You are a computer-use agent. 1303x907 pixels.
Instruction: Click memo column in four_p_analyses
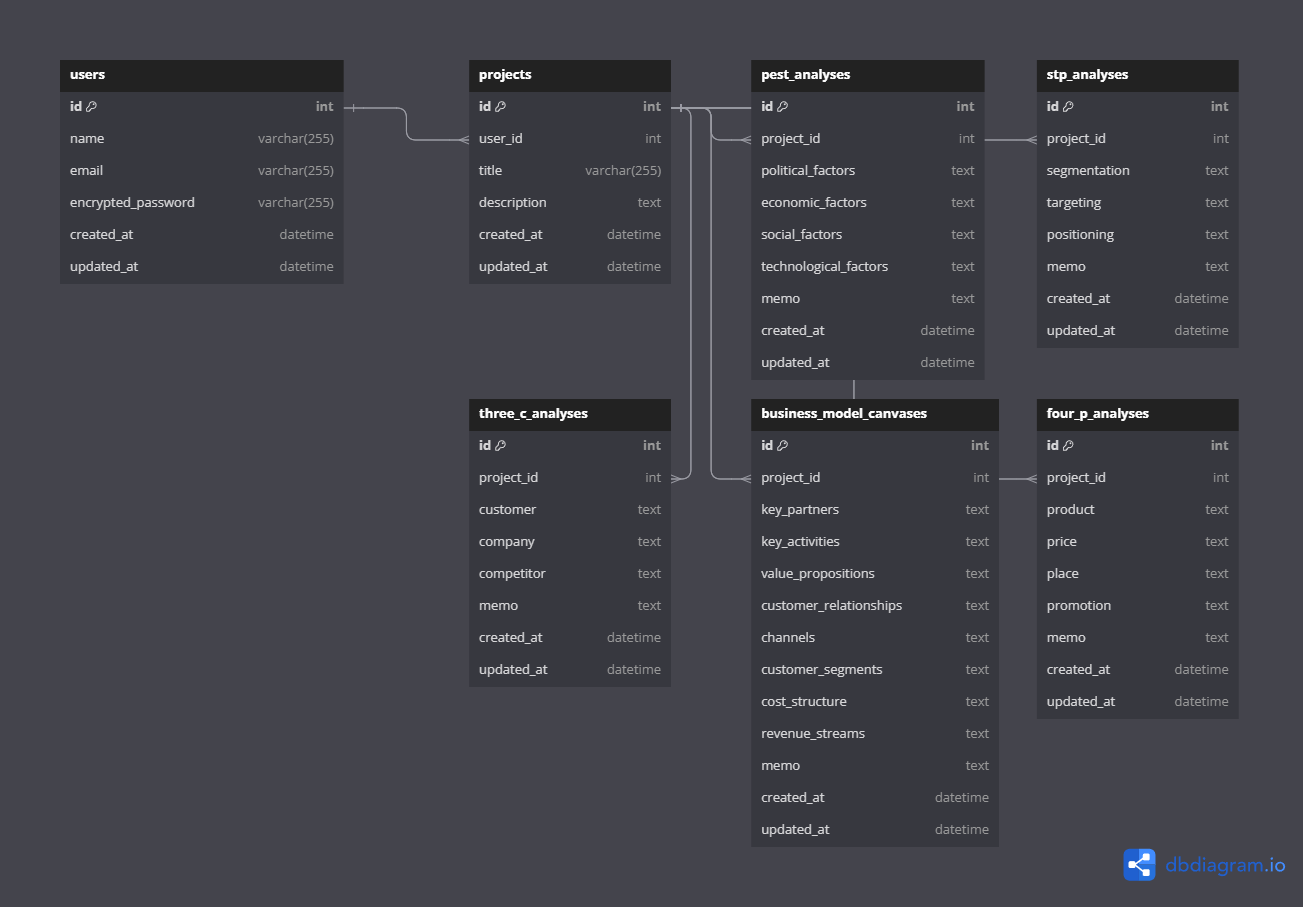pos(1138,637)
